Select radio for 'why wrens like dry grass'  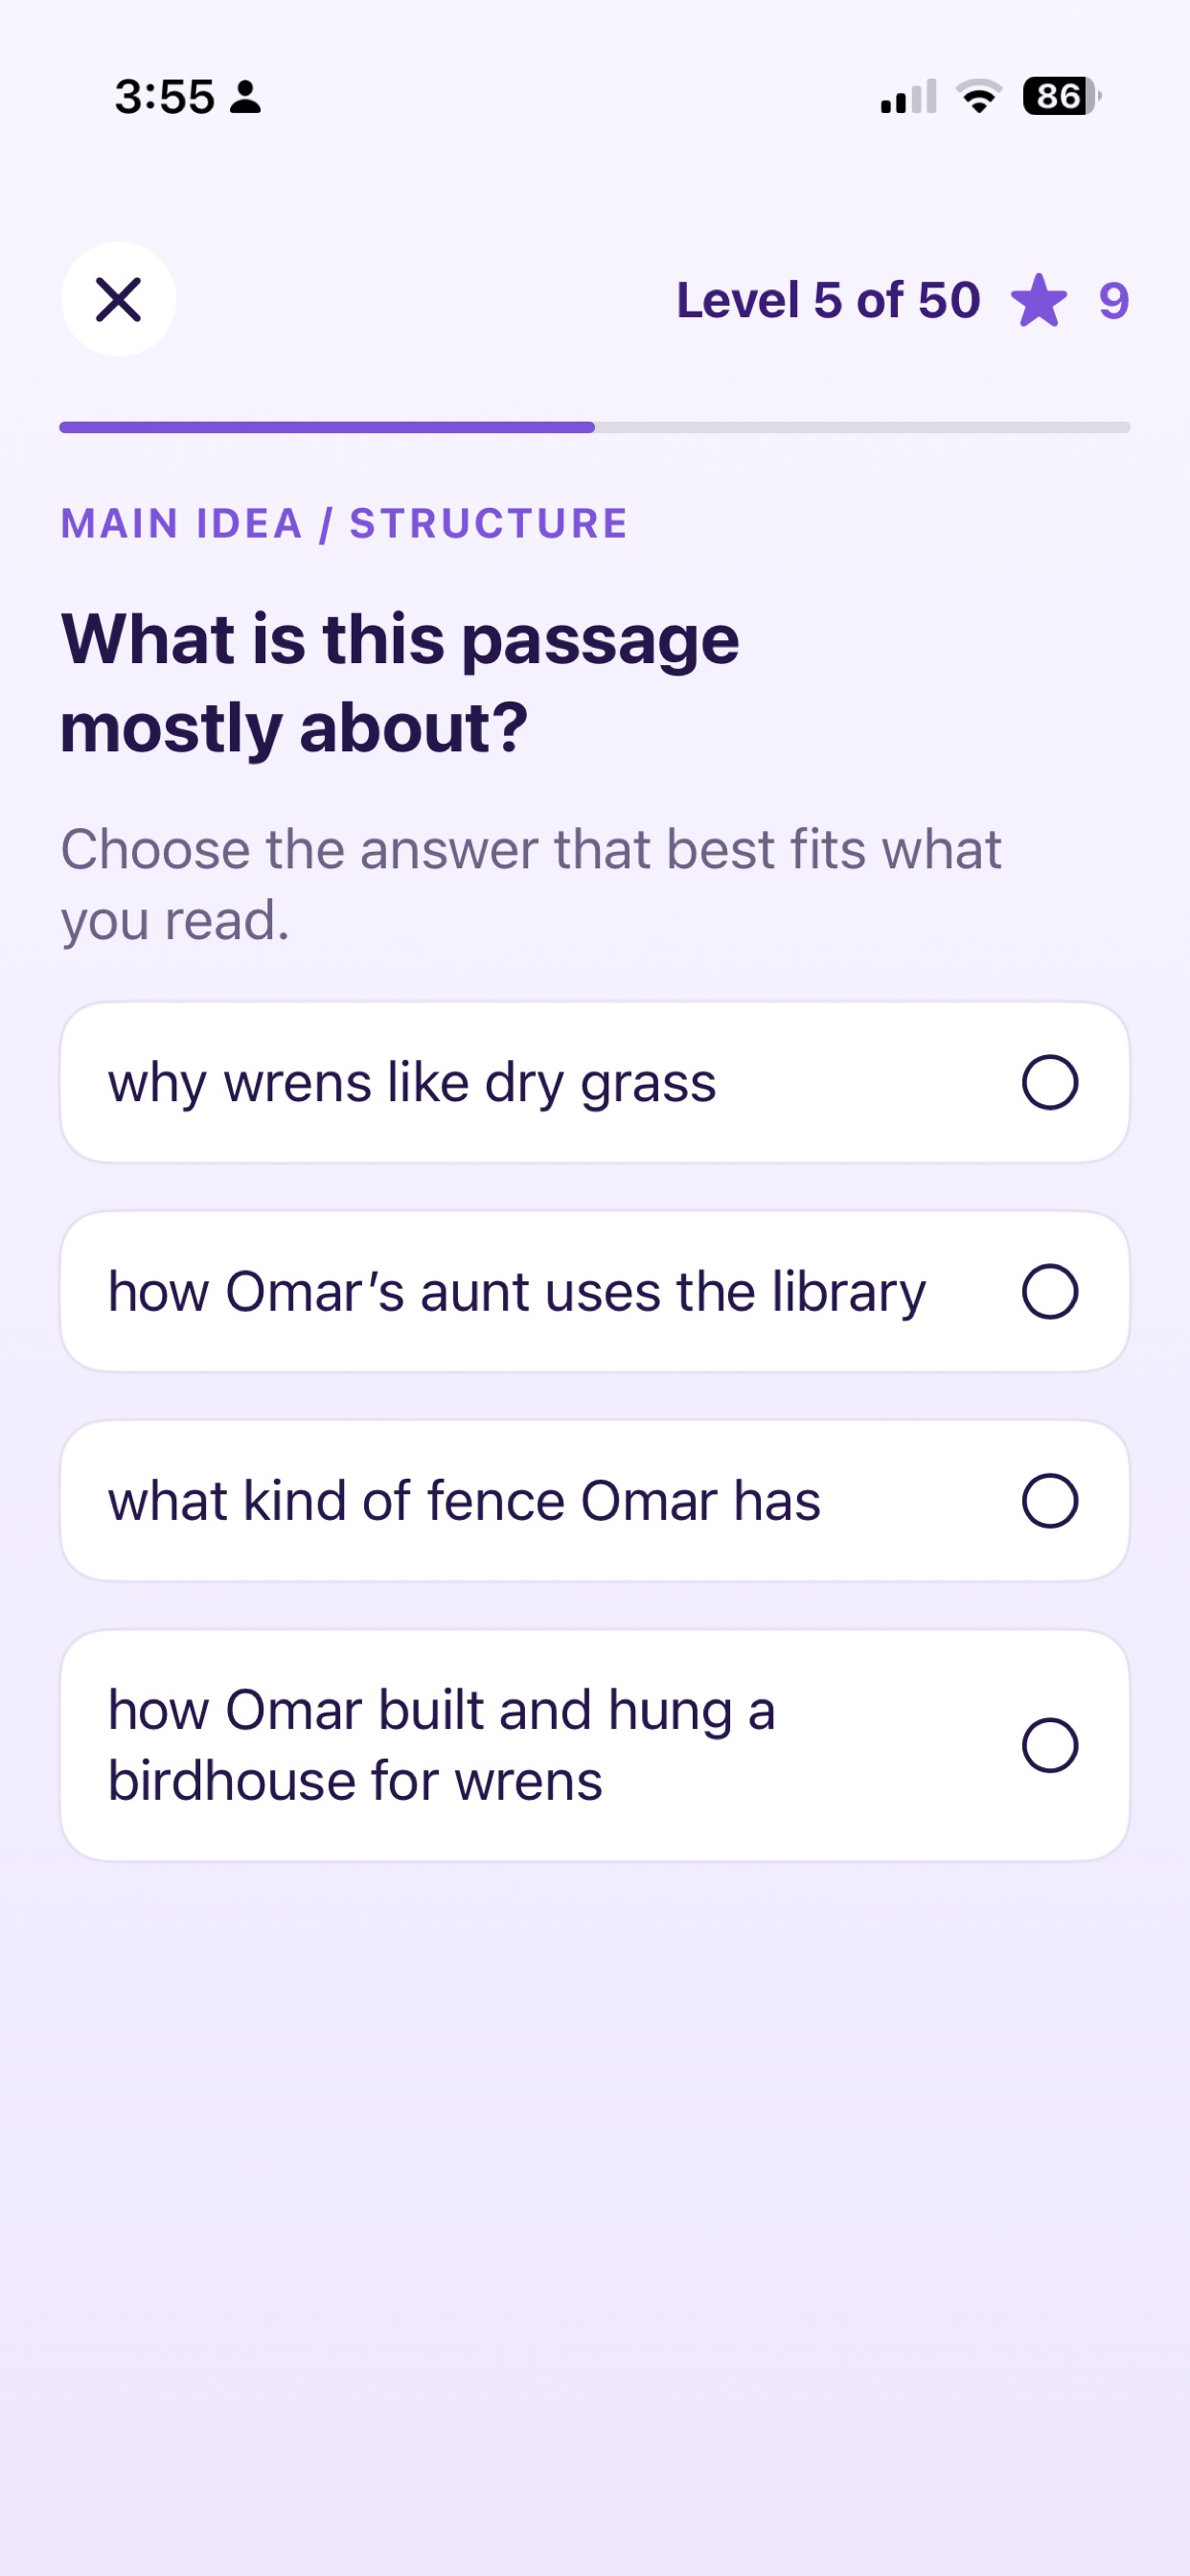tap(1050, 1082)
